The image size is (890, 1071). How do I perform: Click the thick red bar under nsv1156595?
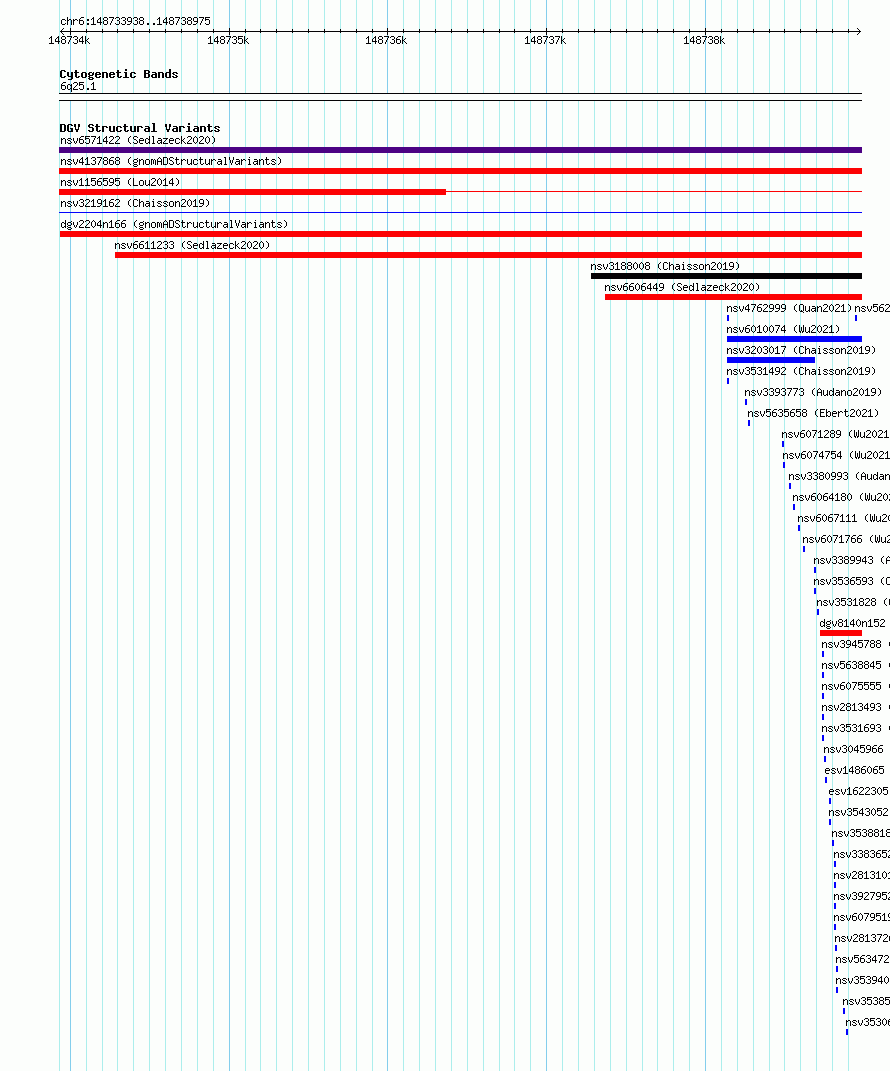[x=253, y=192]
